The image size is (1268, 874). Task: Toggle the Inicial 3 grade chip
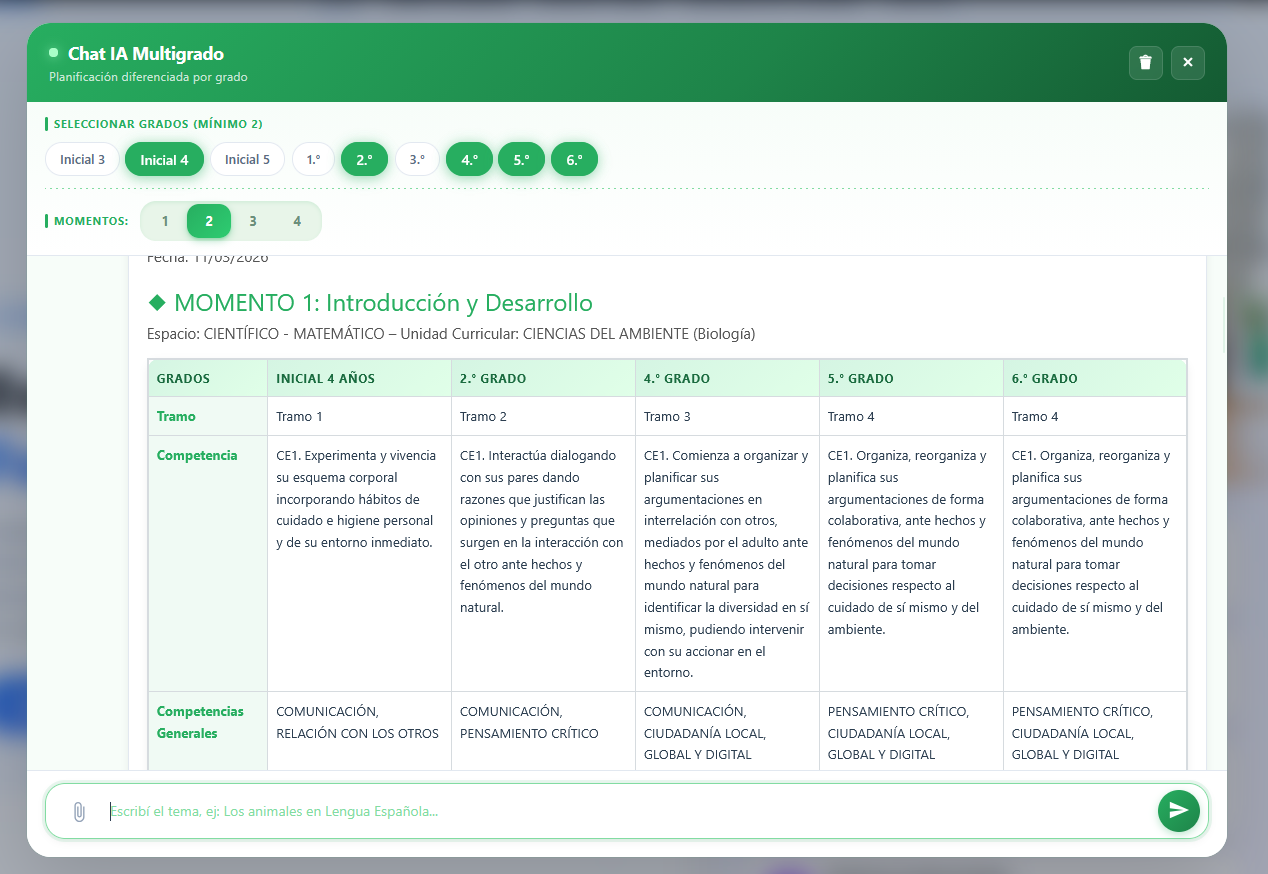tap(82, 160)
